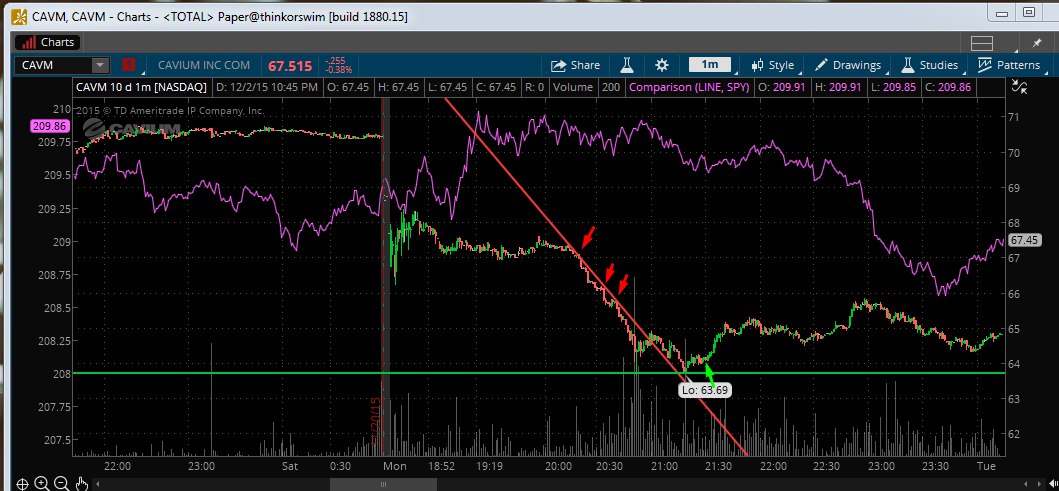Open the Studies menu
The height and width of the screenshot is (491, 1059).
(930, 65)
